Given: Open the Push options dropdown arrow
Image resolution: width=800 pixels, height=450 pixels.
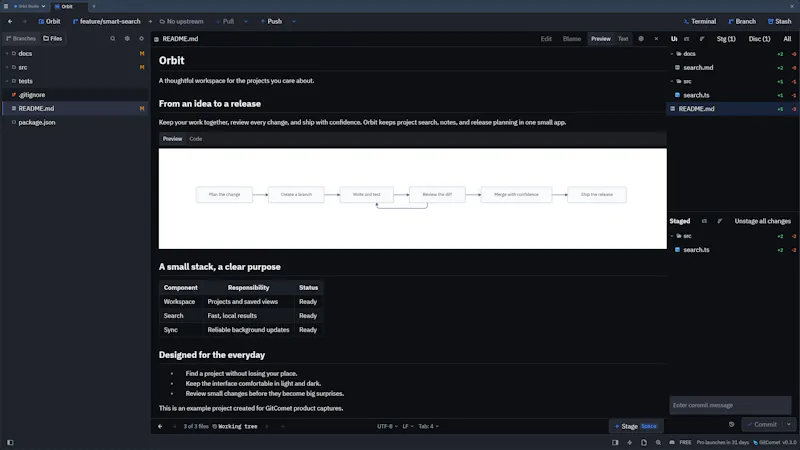Looking at the screenshot, I should pos(294,21).
